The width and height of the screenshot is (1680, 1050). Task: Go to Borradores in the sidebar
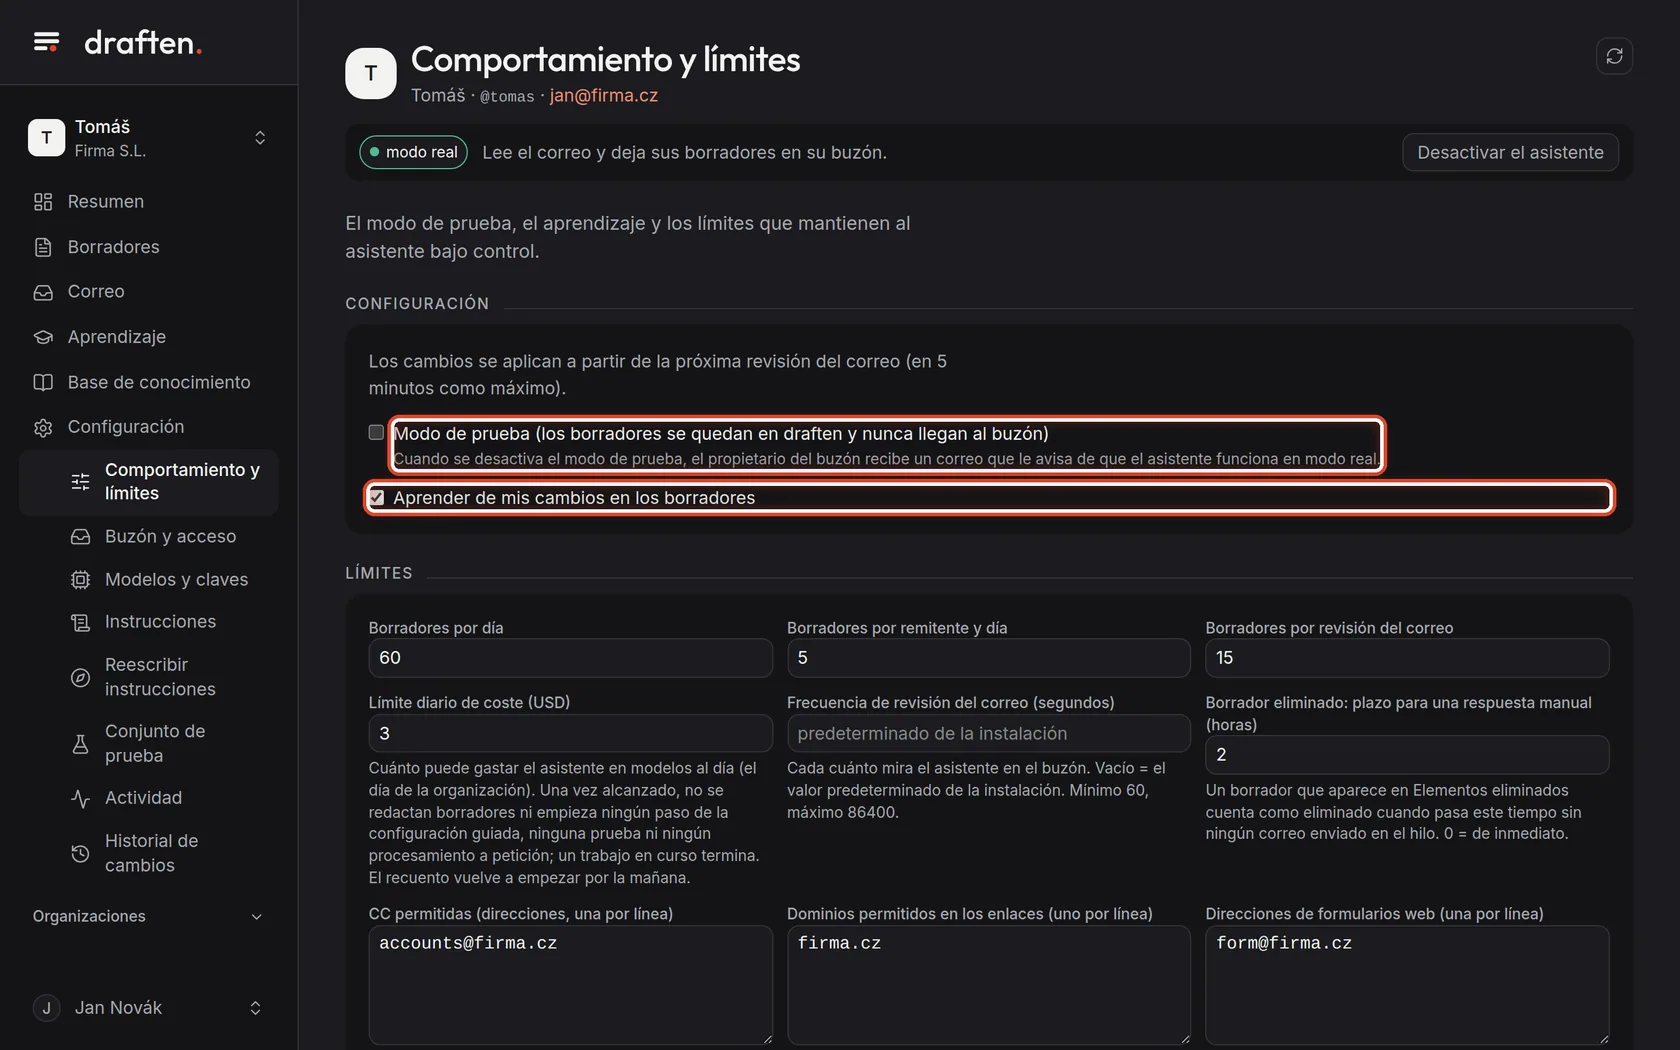pos(148,247)
